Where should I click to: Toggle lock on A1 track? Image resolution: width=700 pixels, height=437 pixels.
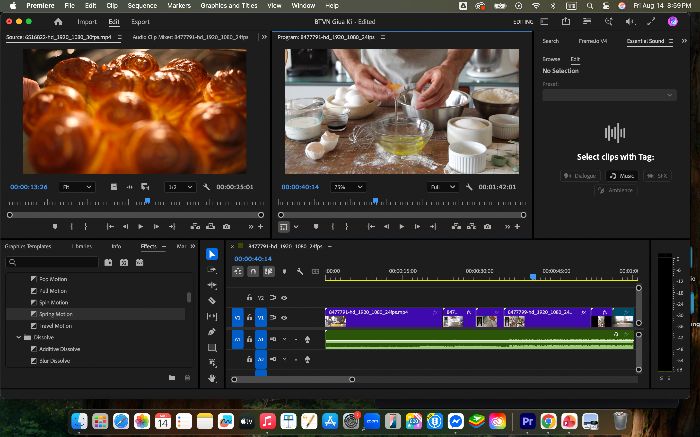pos(250,339)
